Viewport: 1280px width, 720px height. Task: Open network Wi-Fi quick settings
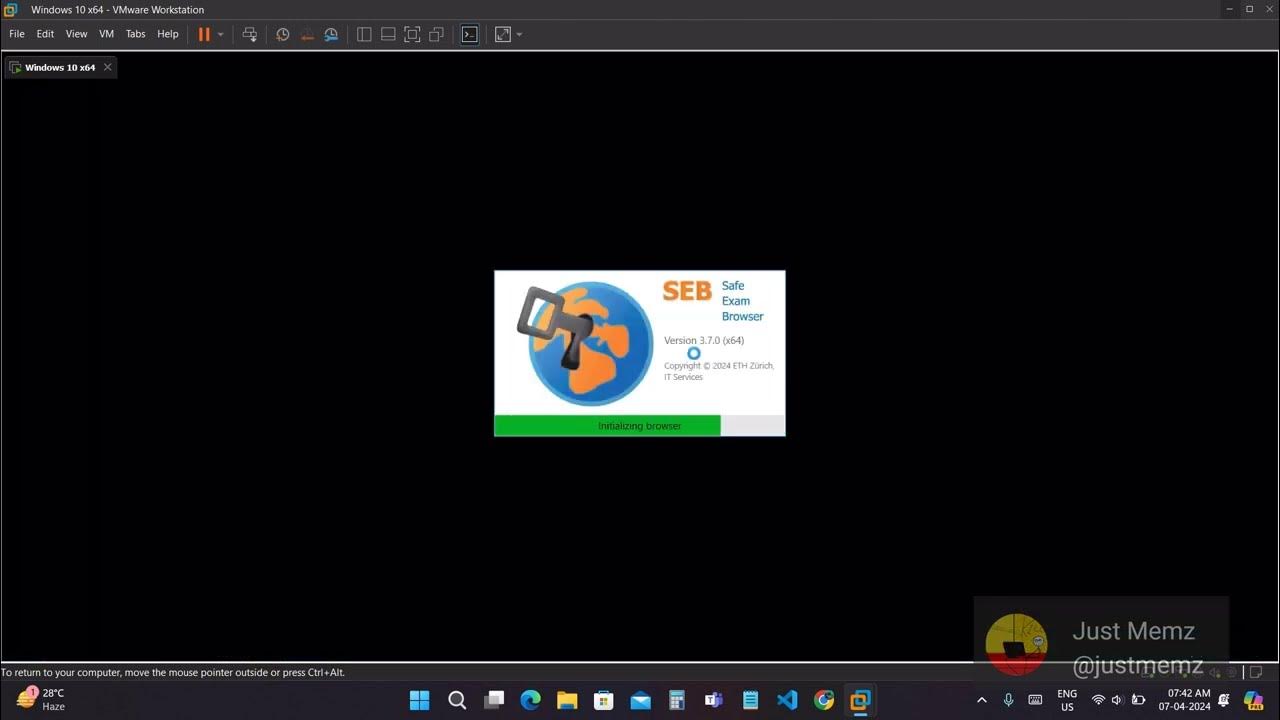pos(1098,700)
